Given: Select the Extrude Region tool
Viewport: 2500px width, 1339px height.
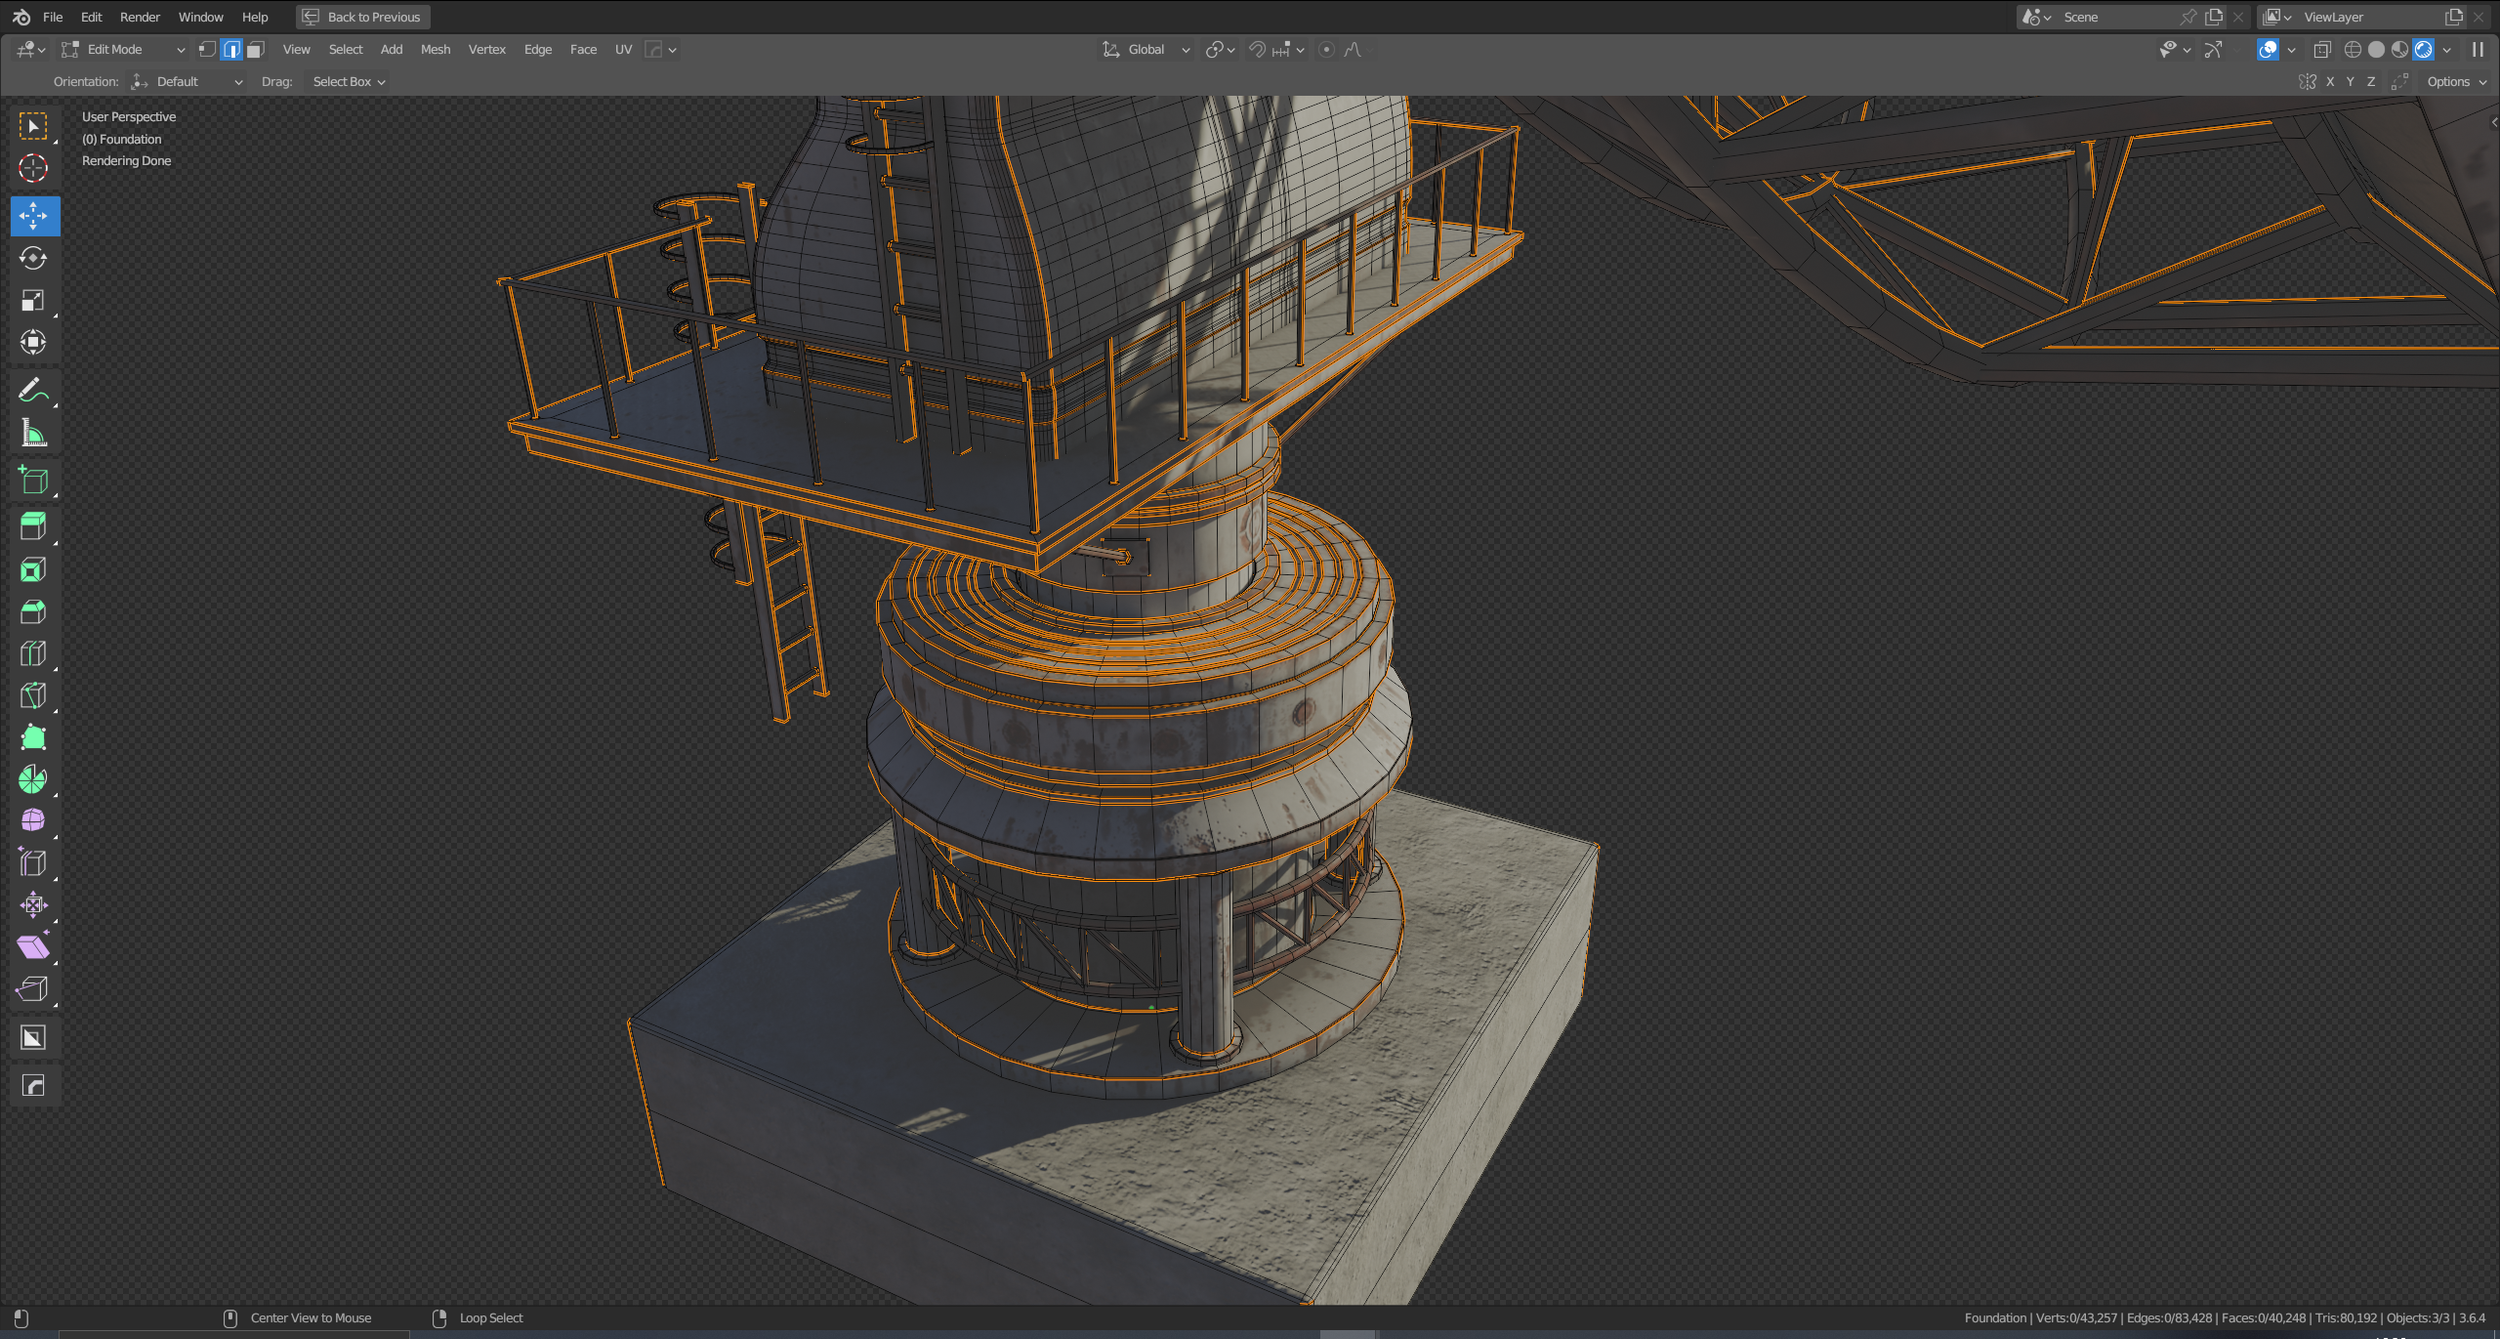Looking at the screenshot, I should pyautogui.click(x=33, y=526).
